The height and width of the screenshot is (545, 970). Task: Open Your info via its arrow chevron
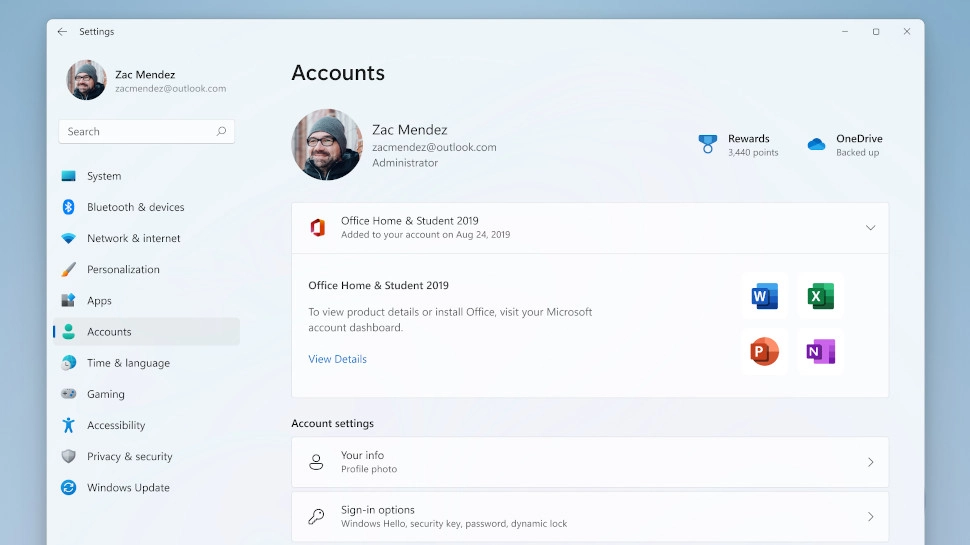(x=870, y=462)
